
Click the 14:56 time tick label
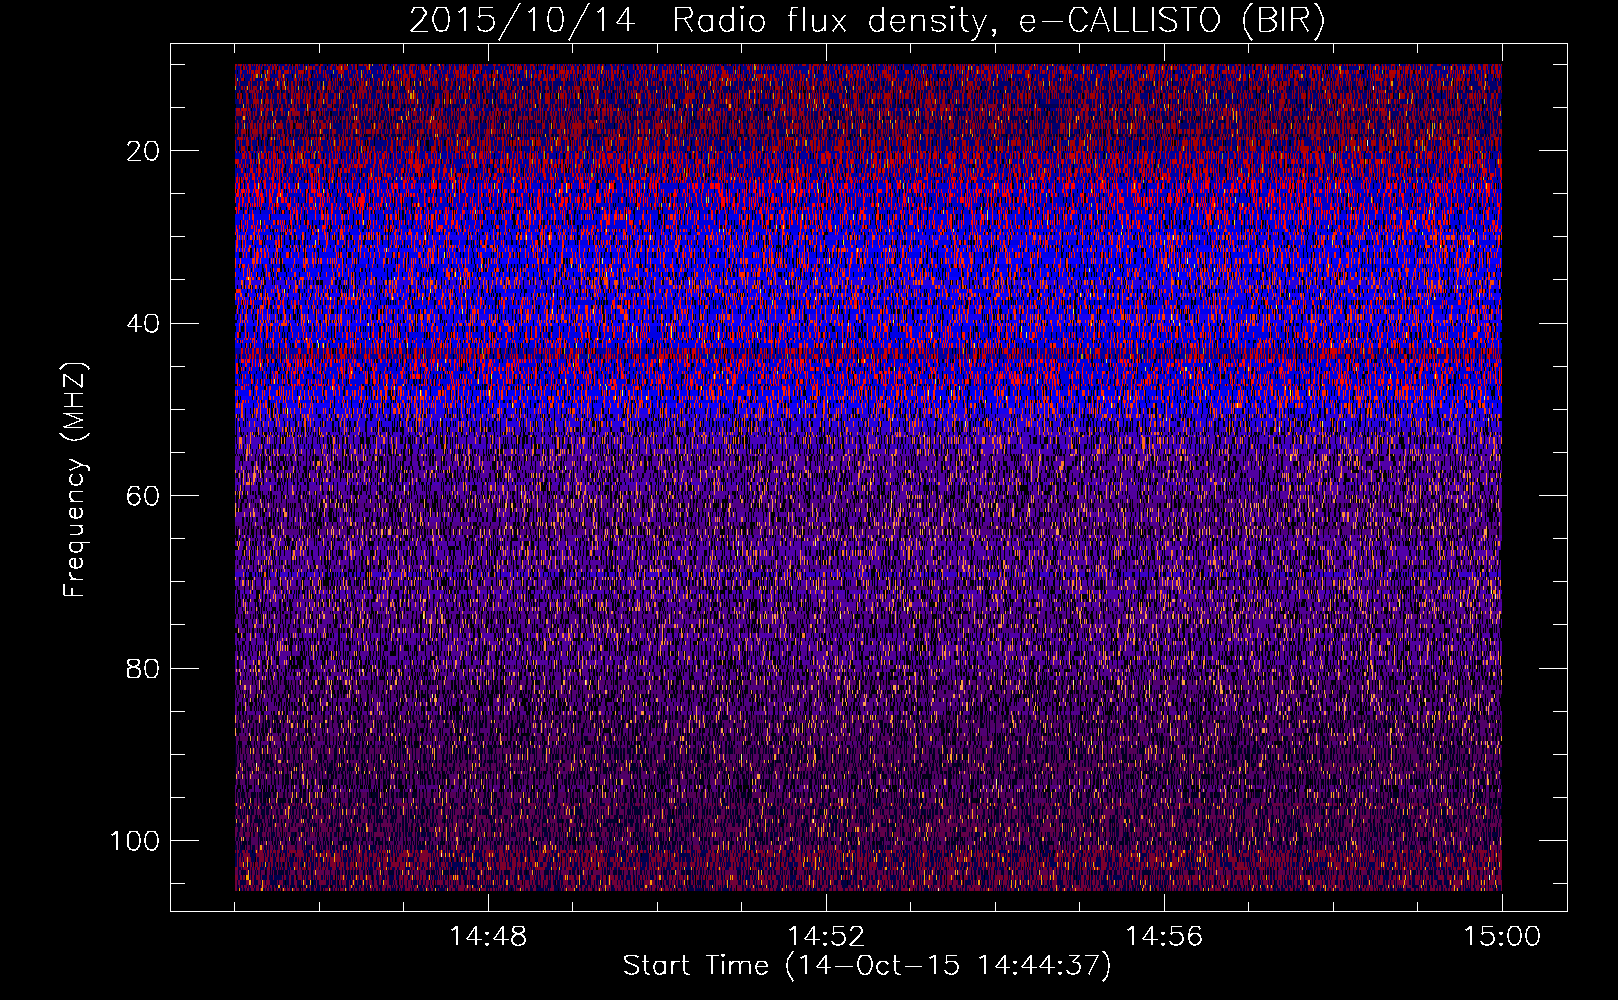(x=1164, y=937)
